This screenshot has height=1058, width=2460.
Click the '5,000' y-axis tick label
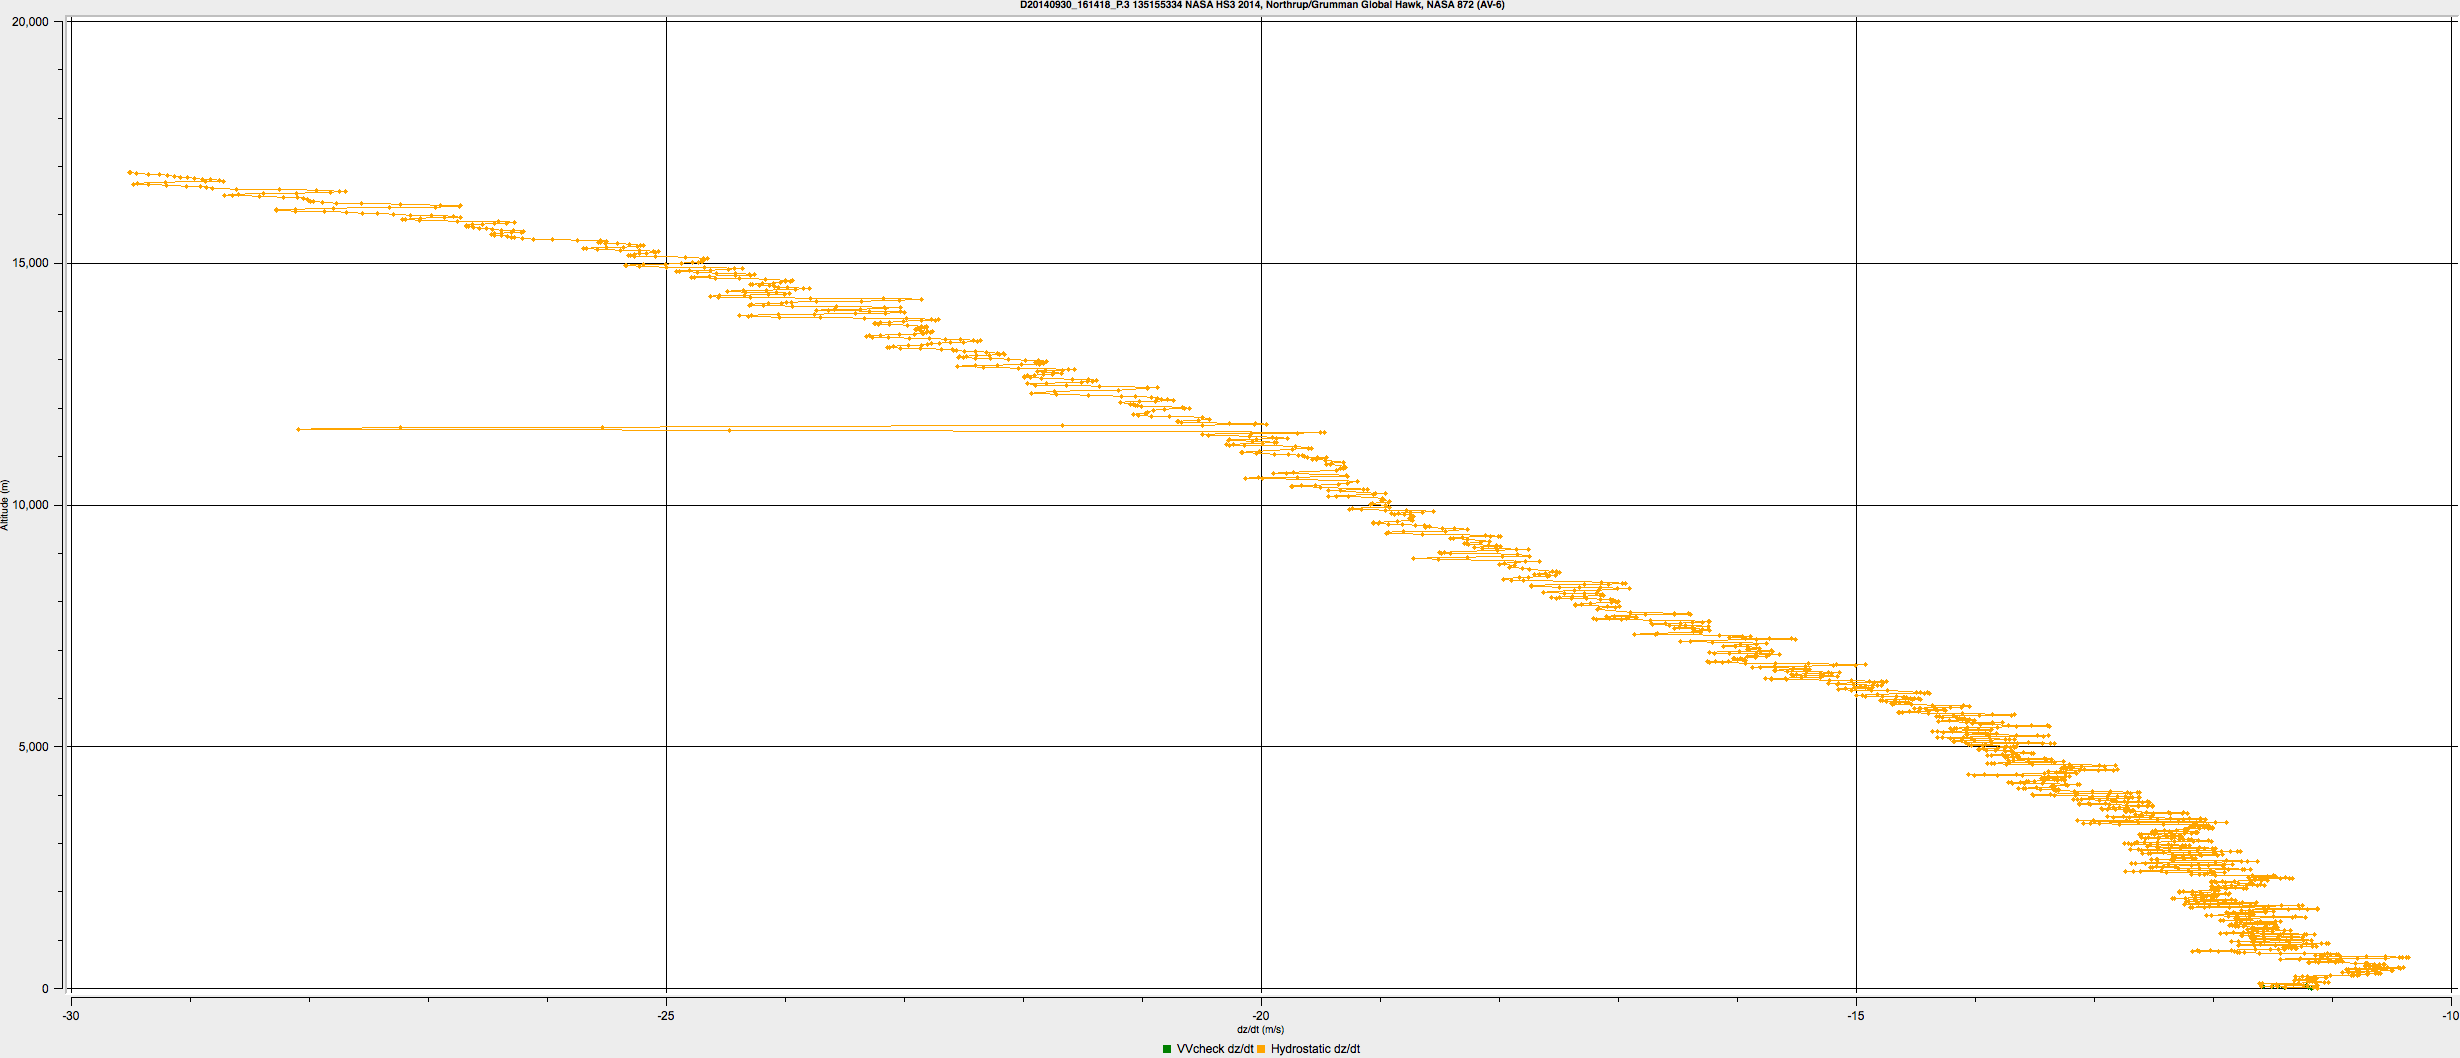pyautogui.click(x=33, y=747)
